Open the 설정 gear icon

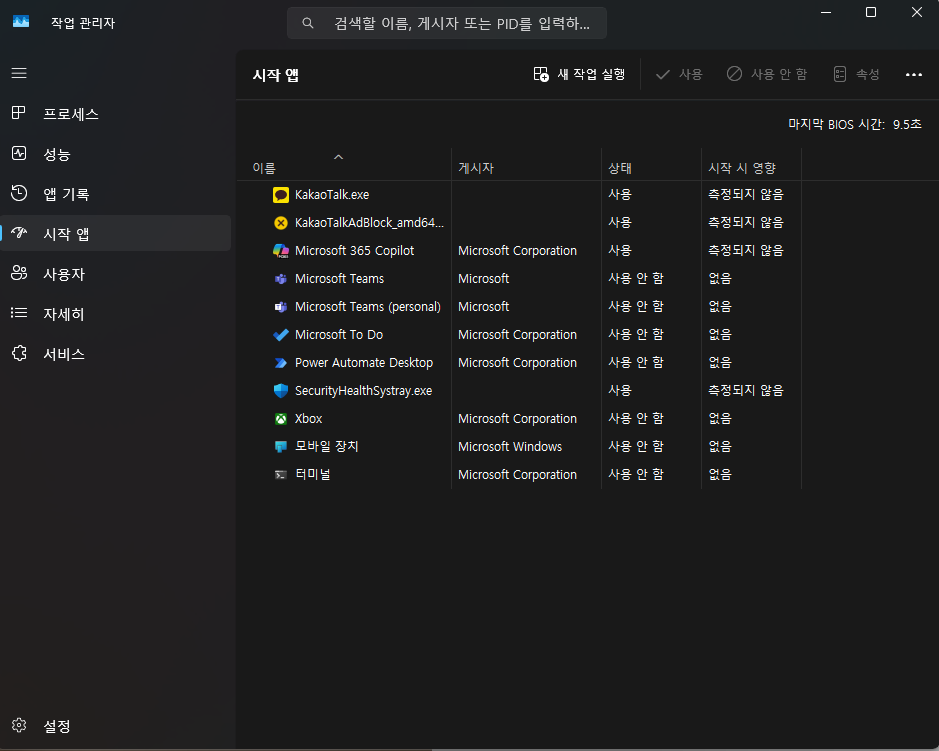19,725
